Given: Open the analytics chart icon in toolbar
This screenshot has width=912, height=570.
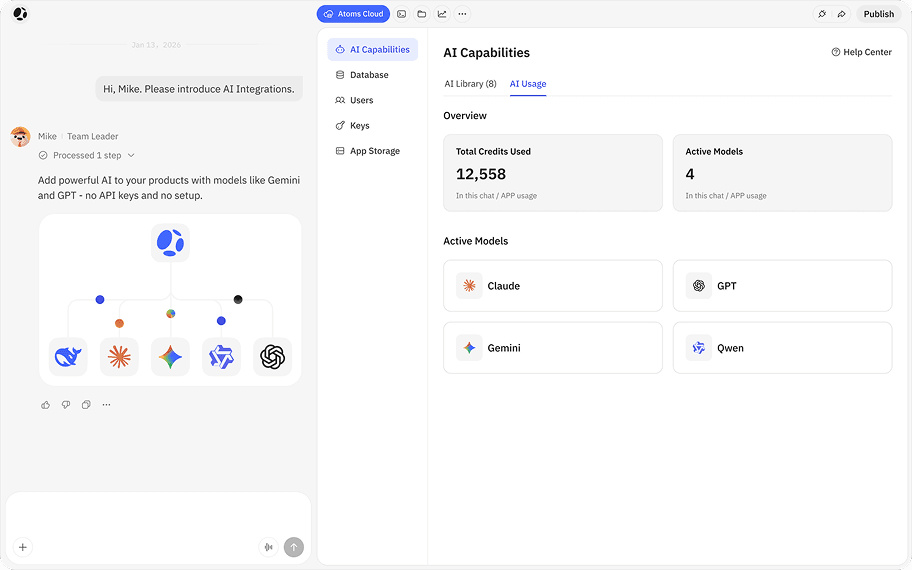Looking at the screenshot, I should pyautogui.click(x=442, y=14).
